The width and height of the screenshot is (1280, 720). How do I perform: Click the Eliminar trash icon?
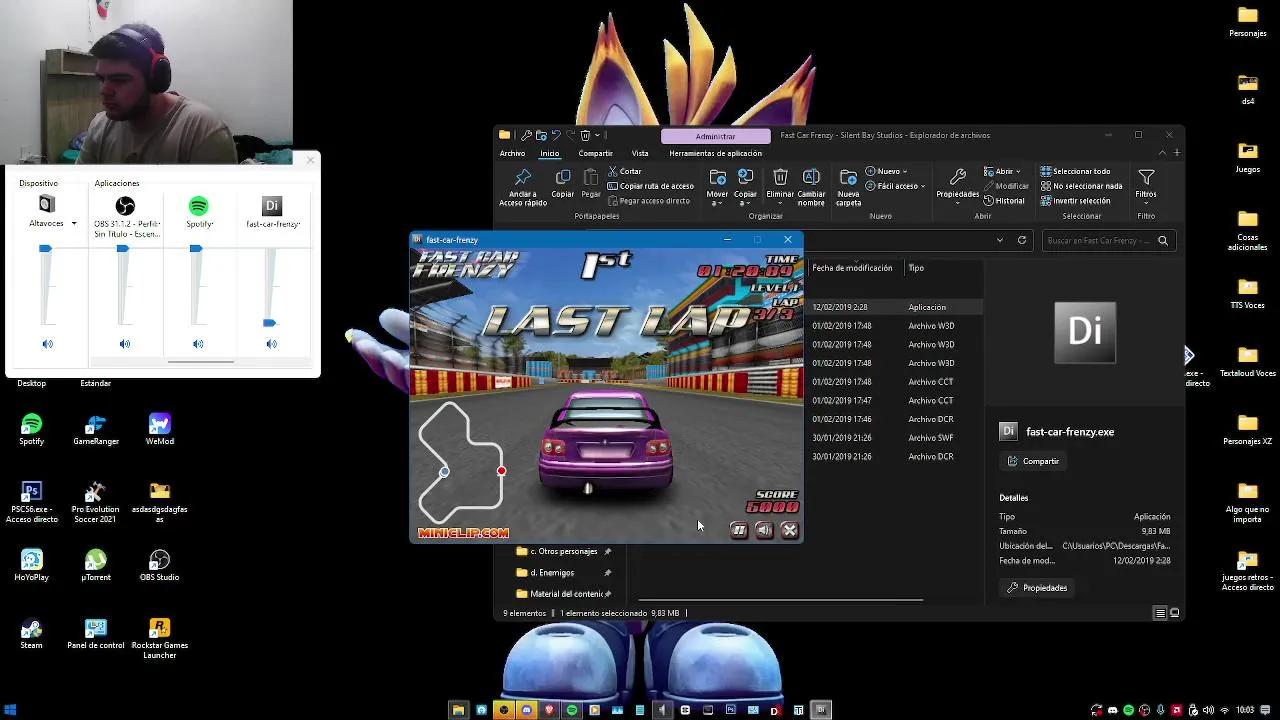pyautogui.click(x=780, y=177)
